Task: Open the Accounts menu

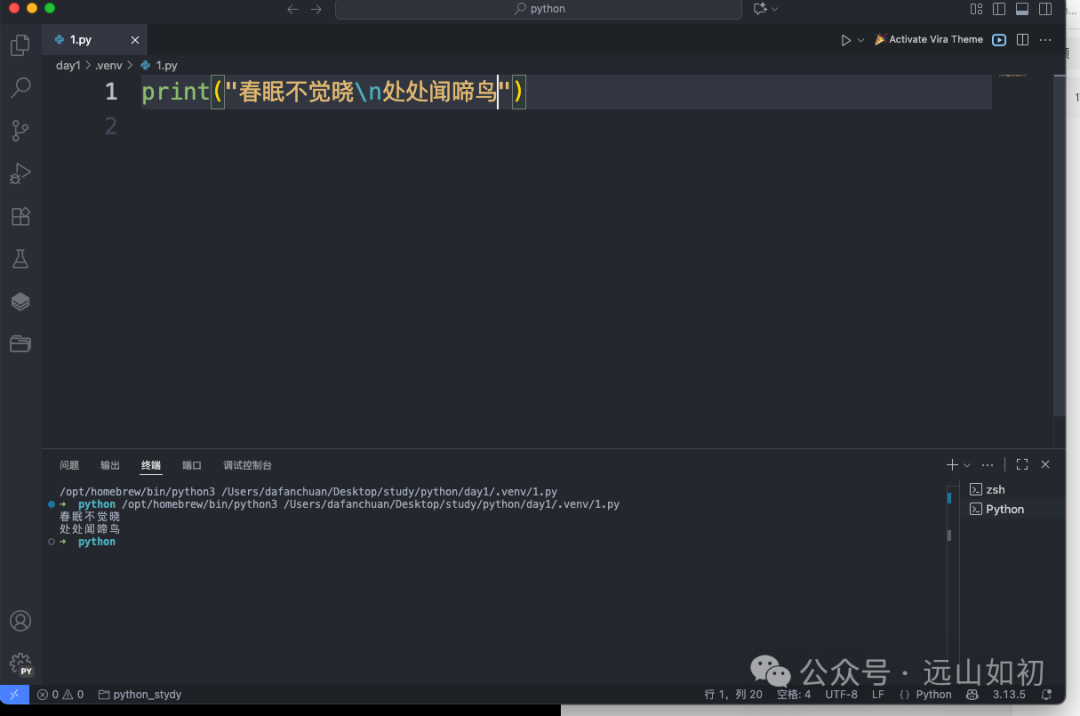Action: tap(21, 621)
